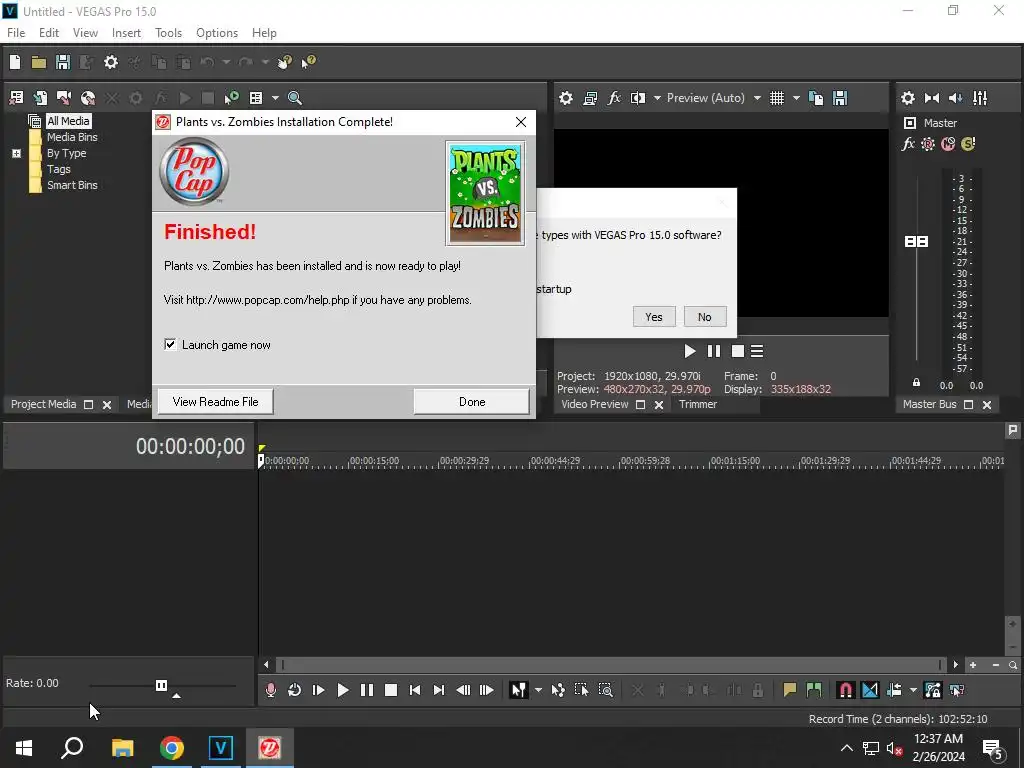Expand the Project Media views dropdown arrow
Screen dimensions: 1024x768
click(275, 98)
